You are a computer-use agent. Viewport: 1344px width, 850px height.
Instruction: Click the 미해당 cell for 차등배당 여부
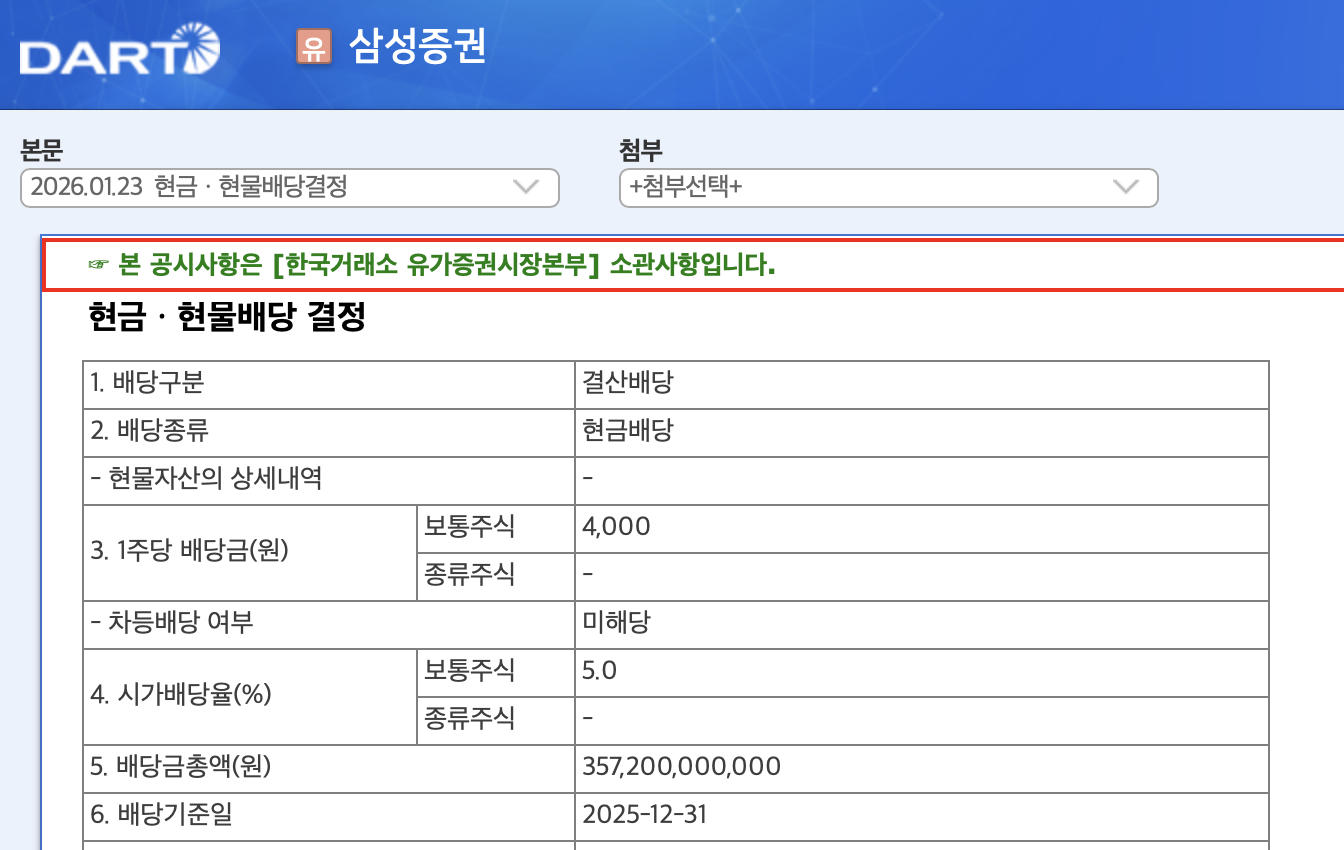point(616,623)
